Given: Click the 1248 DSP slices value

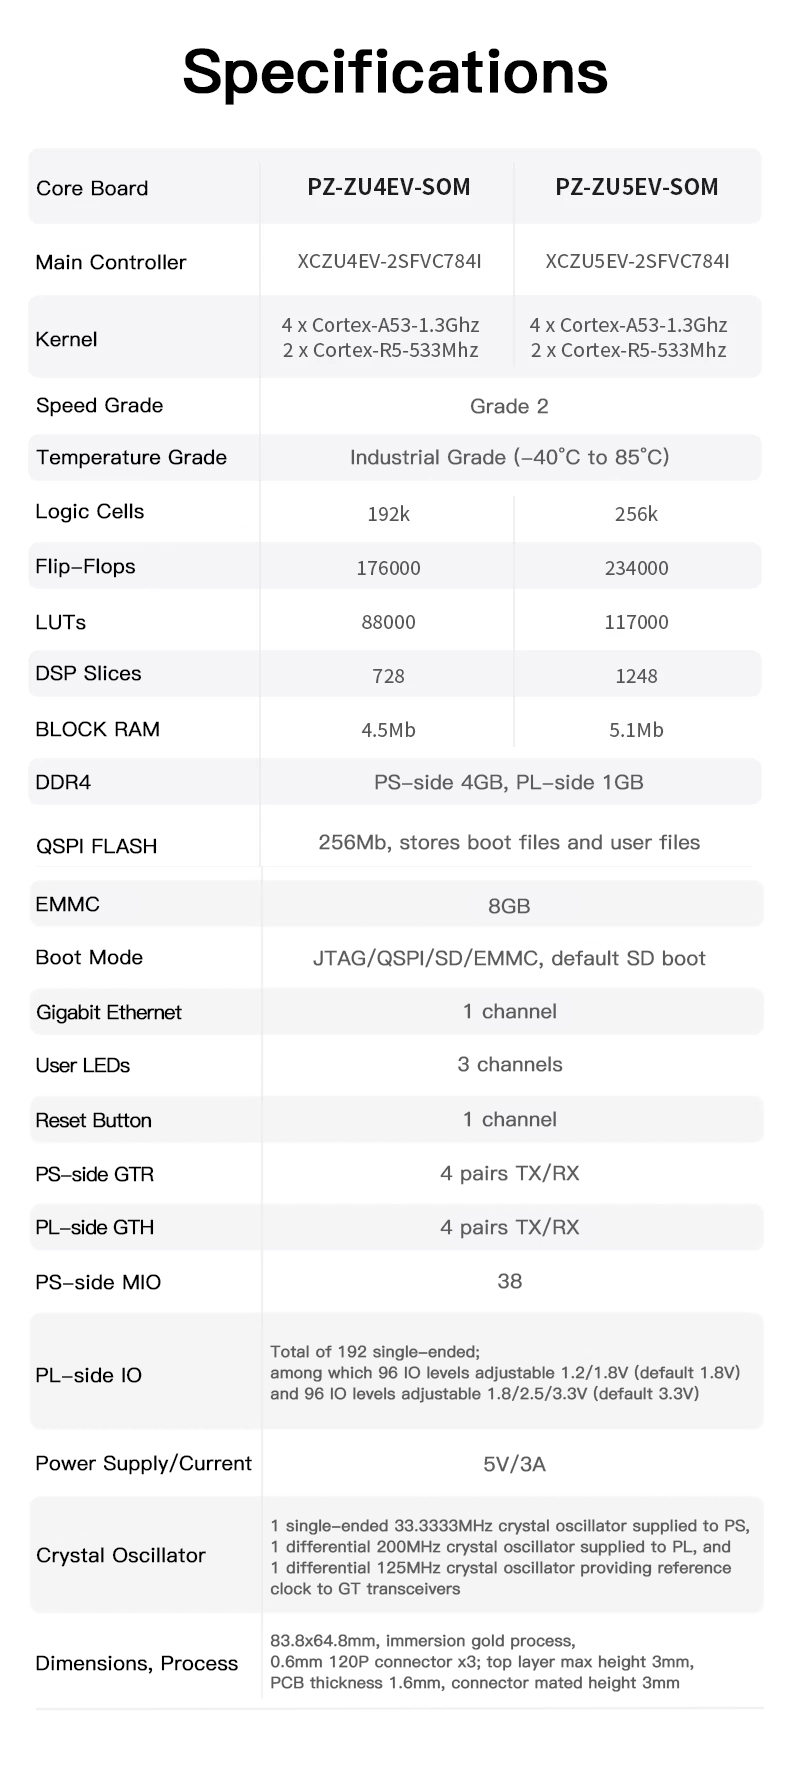Looking at the screenshot, I should click(636, 676).
